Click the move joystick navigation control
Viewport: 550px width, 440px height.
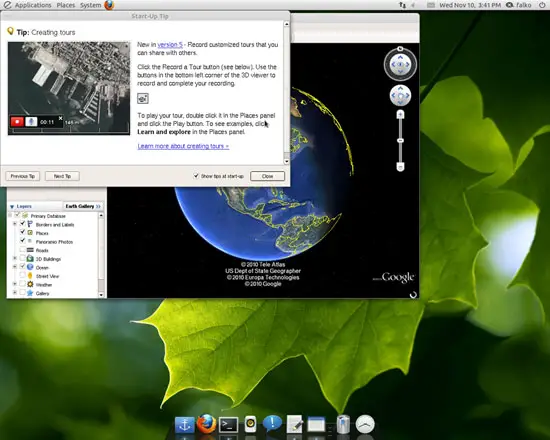[400, 95]
